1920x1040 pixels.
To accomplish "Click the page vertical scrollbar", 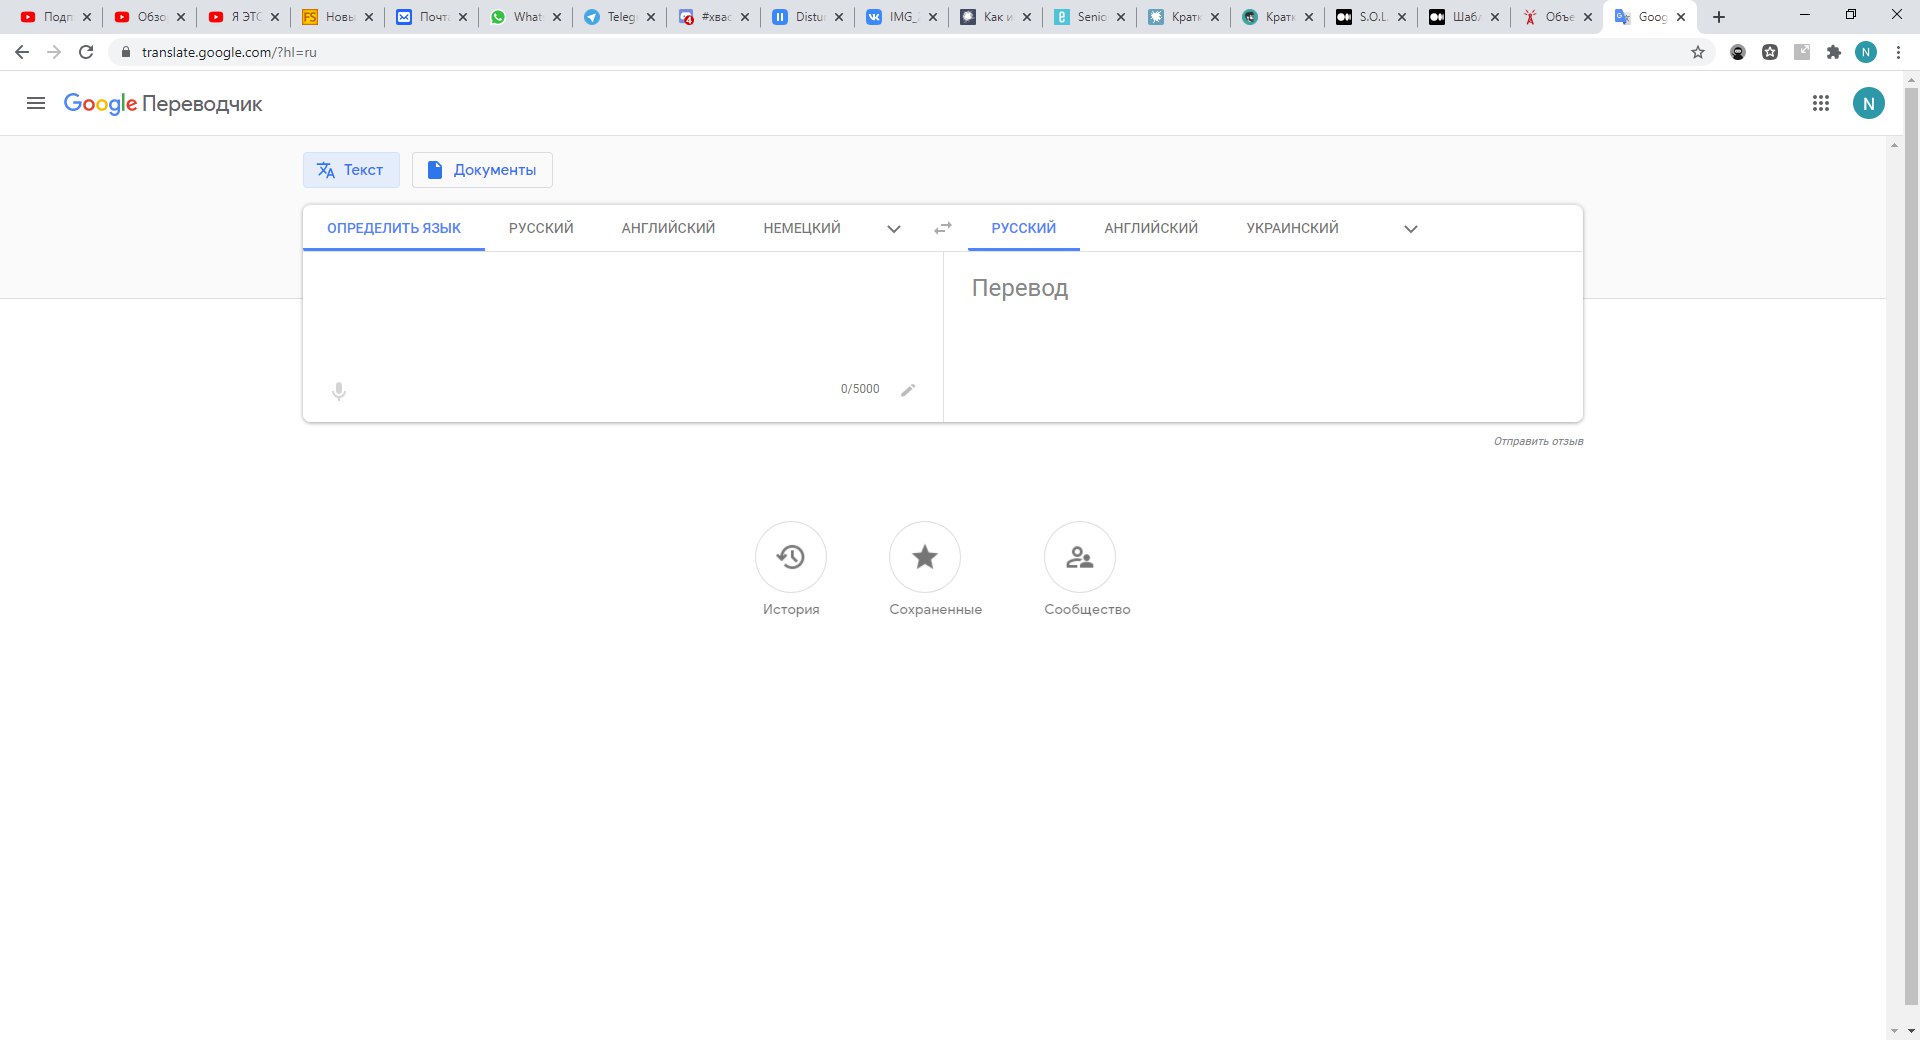I will 1911,546.
